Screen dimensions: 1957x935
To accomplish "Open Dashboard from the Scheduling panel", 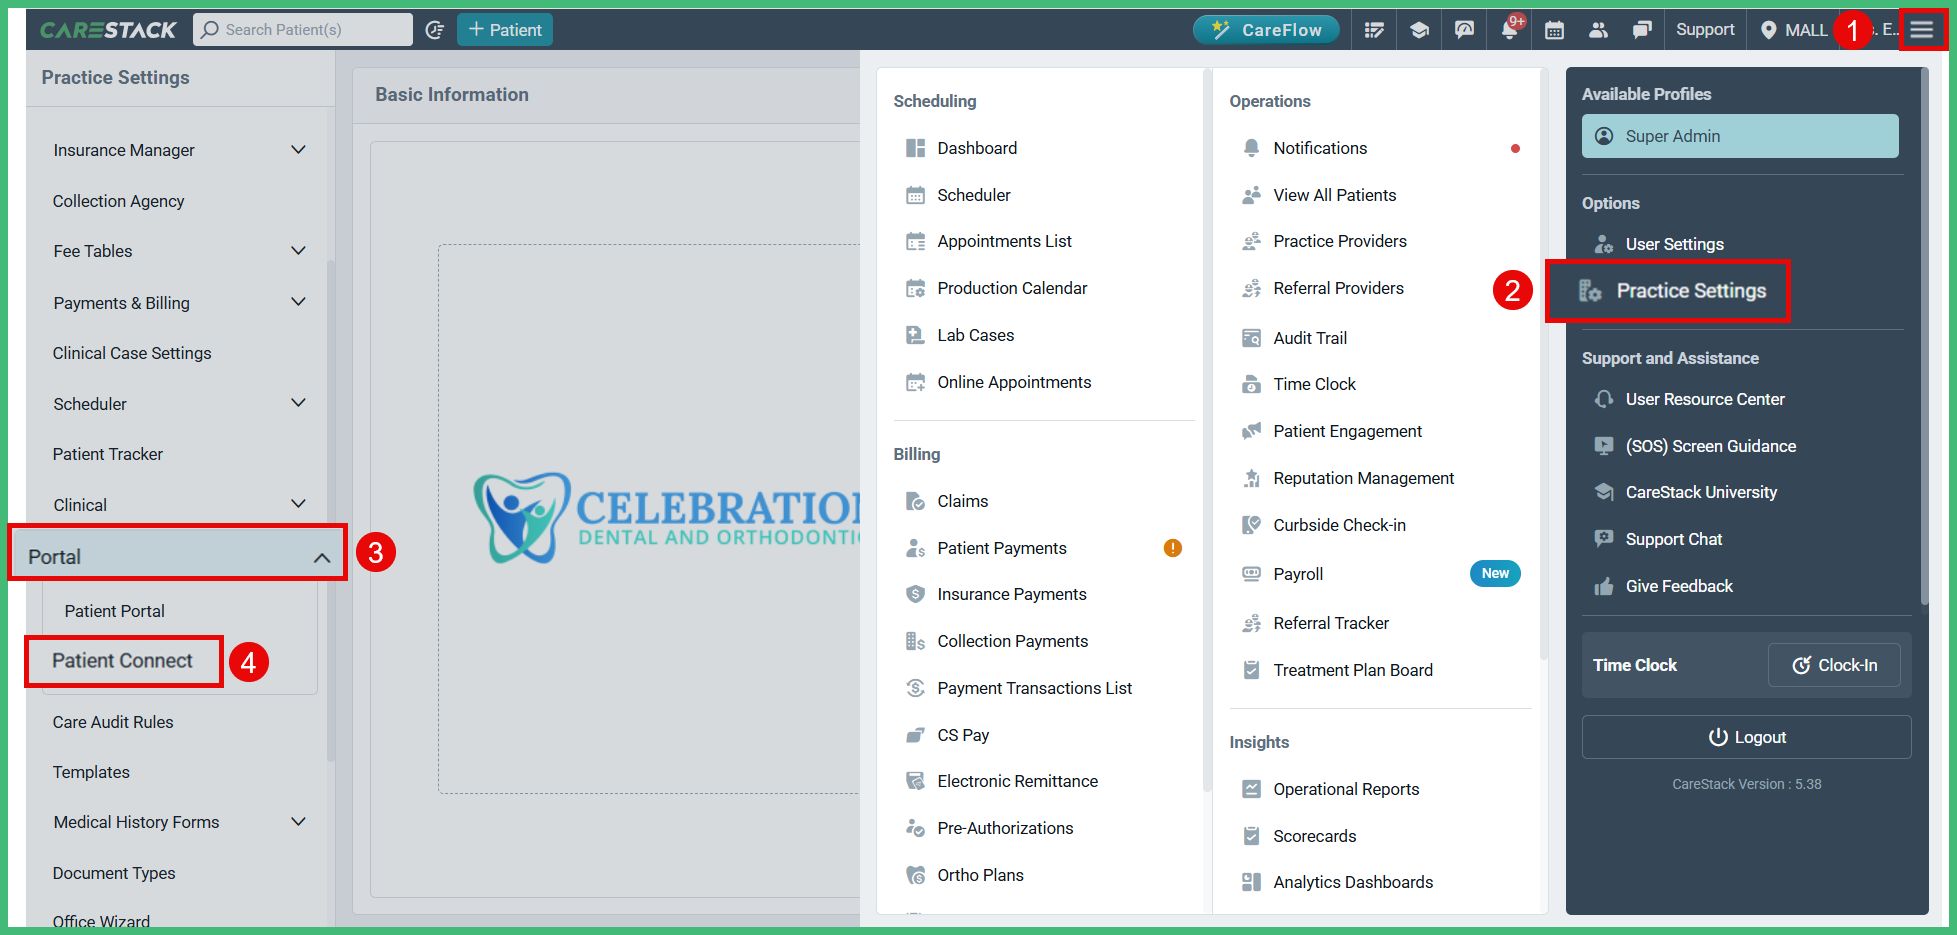I will pos(977,147).
